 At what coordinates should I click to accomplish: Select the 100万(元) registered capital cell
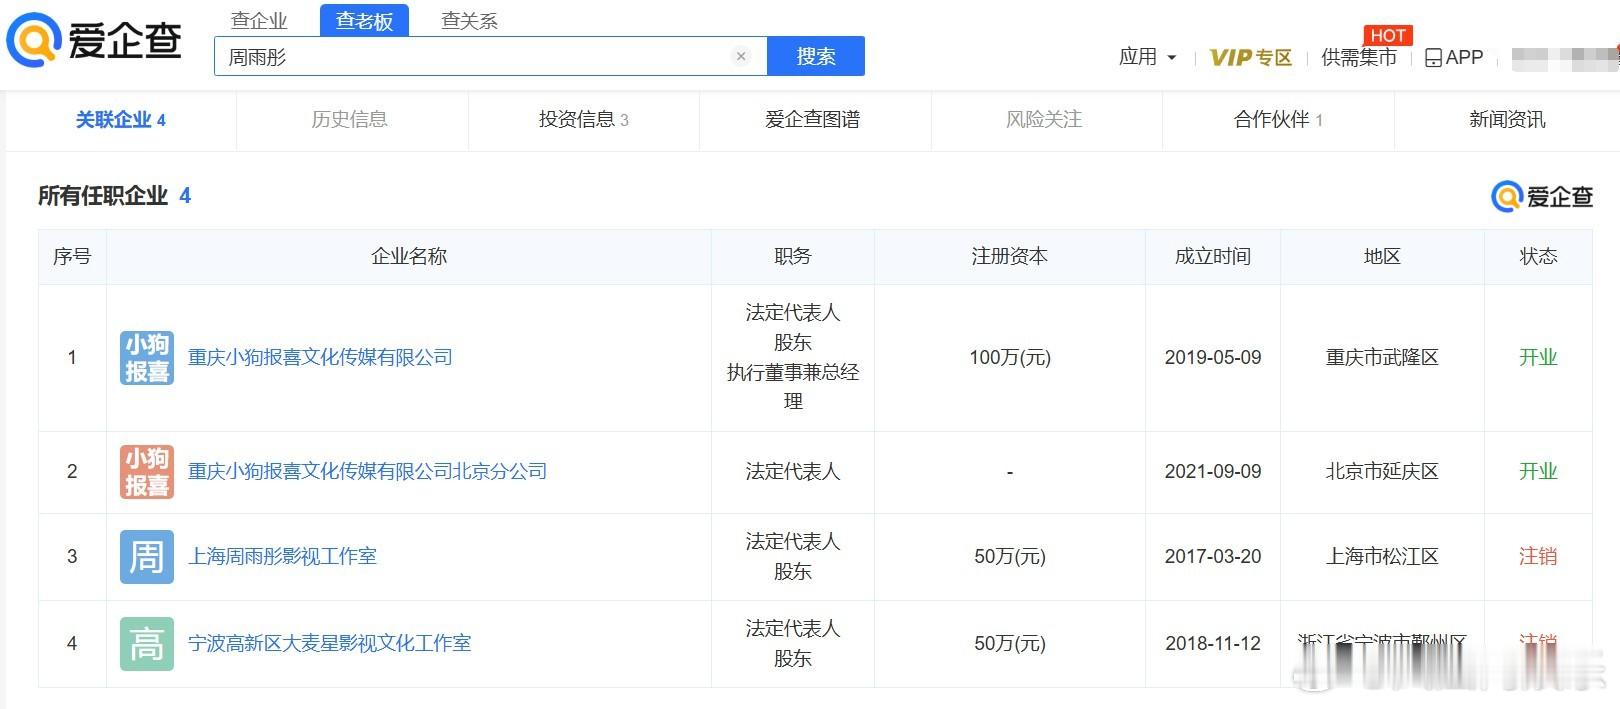[1010, 358]
